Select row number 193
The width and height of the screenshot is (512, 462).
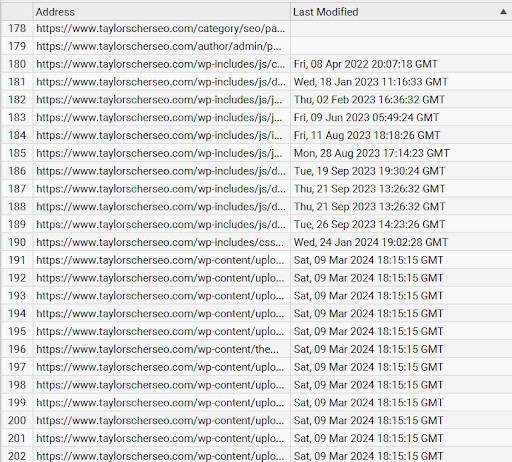17,296
